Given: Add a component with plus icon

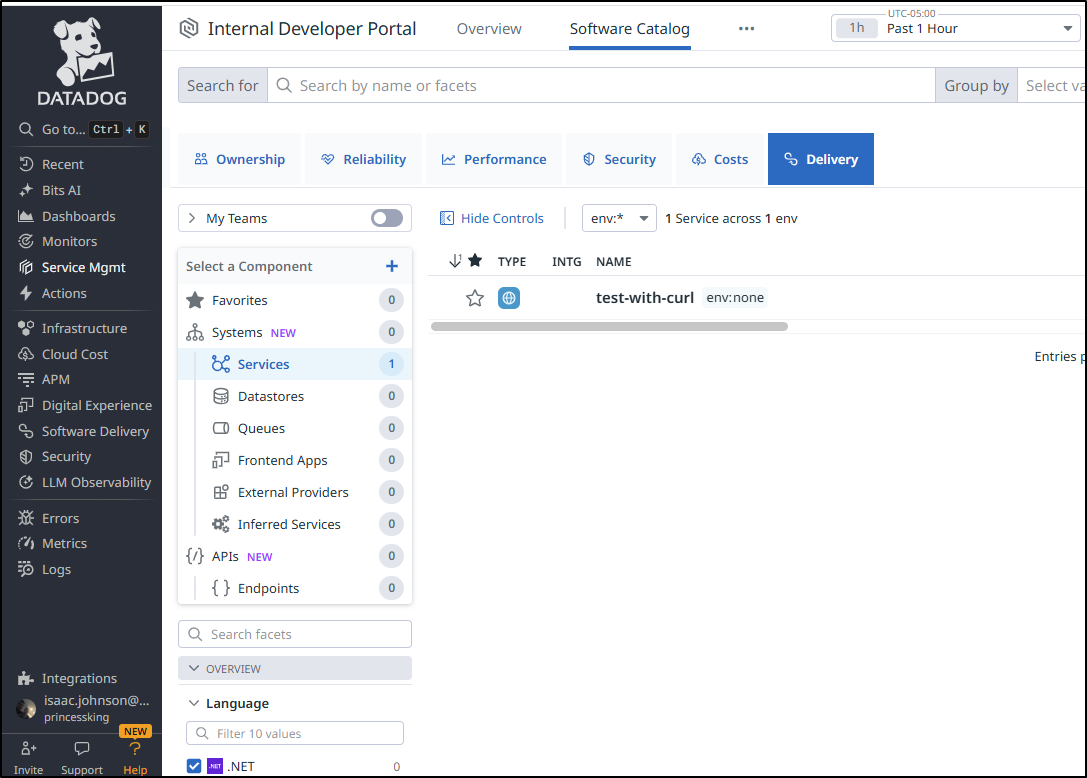Looking at the screenshot, I should (x=392, y=266).
